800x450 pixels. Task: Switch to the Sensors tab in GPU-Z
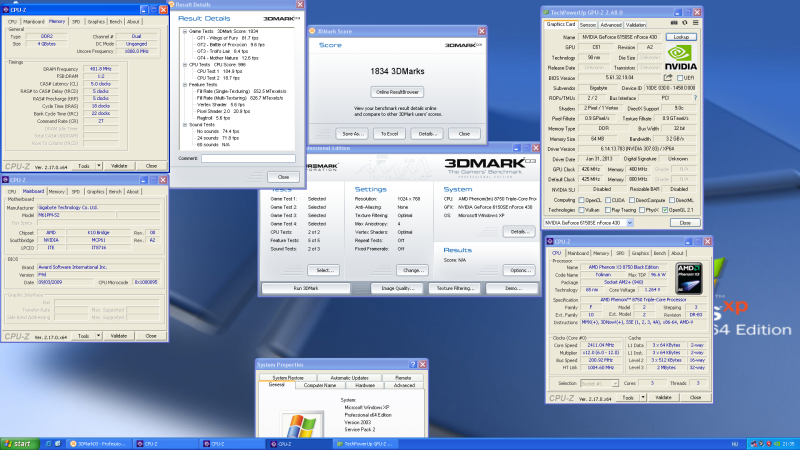pyautogui.click(x=588, y=24)
